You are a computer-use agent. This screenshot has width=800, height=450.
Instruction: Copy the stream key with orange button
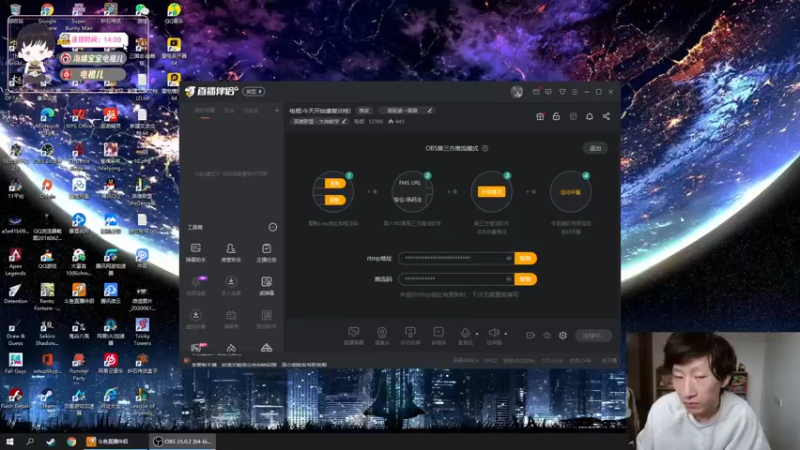coord(526,279)
